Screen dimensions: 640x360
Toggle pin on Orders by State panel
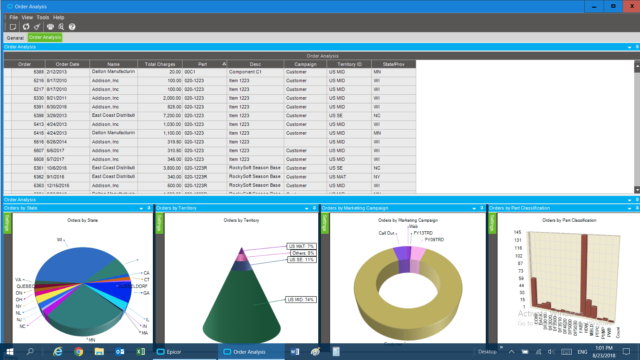click(149, 208)
